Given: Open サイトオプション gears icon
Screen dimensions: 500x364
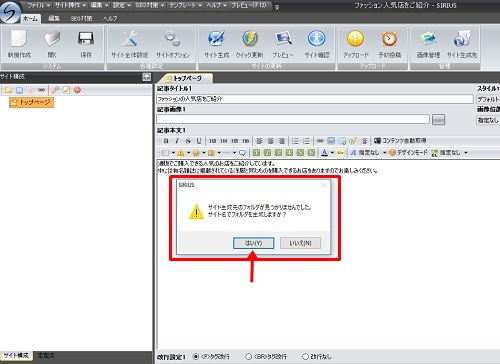Looking at the screenshot, I should tap(173, 39).
